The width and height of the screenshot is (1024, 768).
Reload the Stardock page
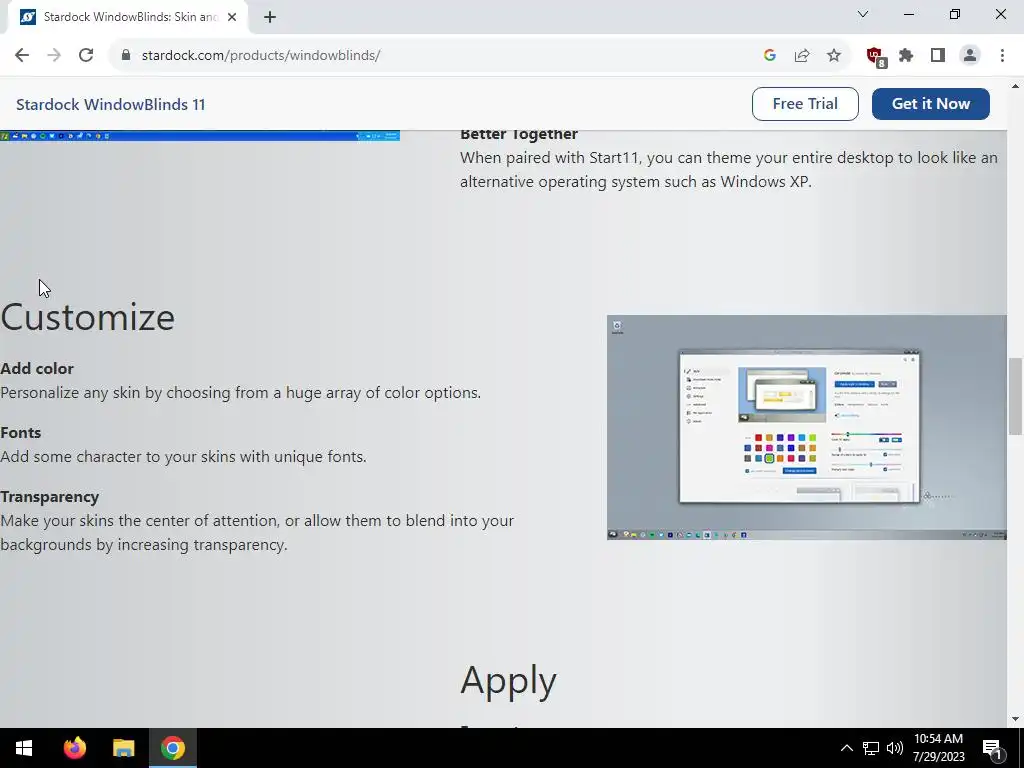coord(86,56)
